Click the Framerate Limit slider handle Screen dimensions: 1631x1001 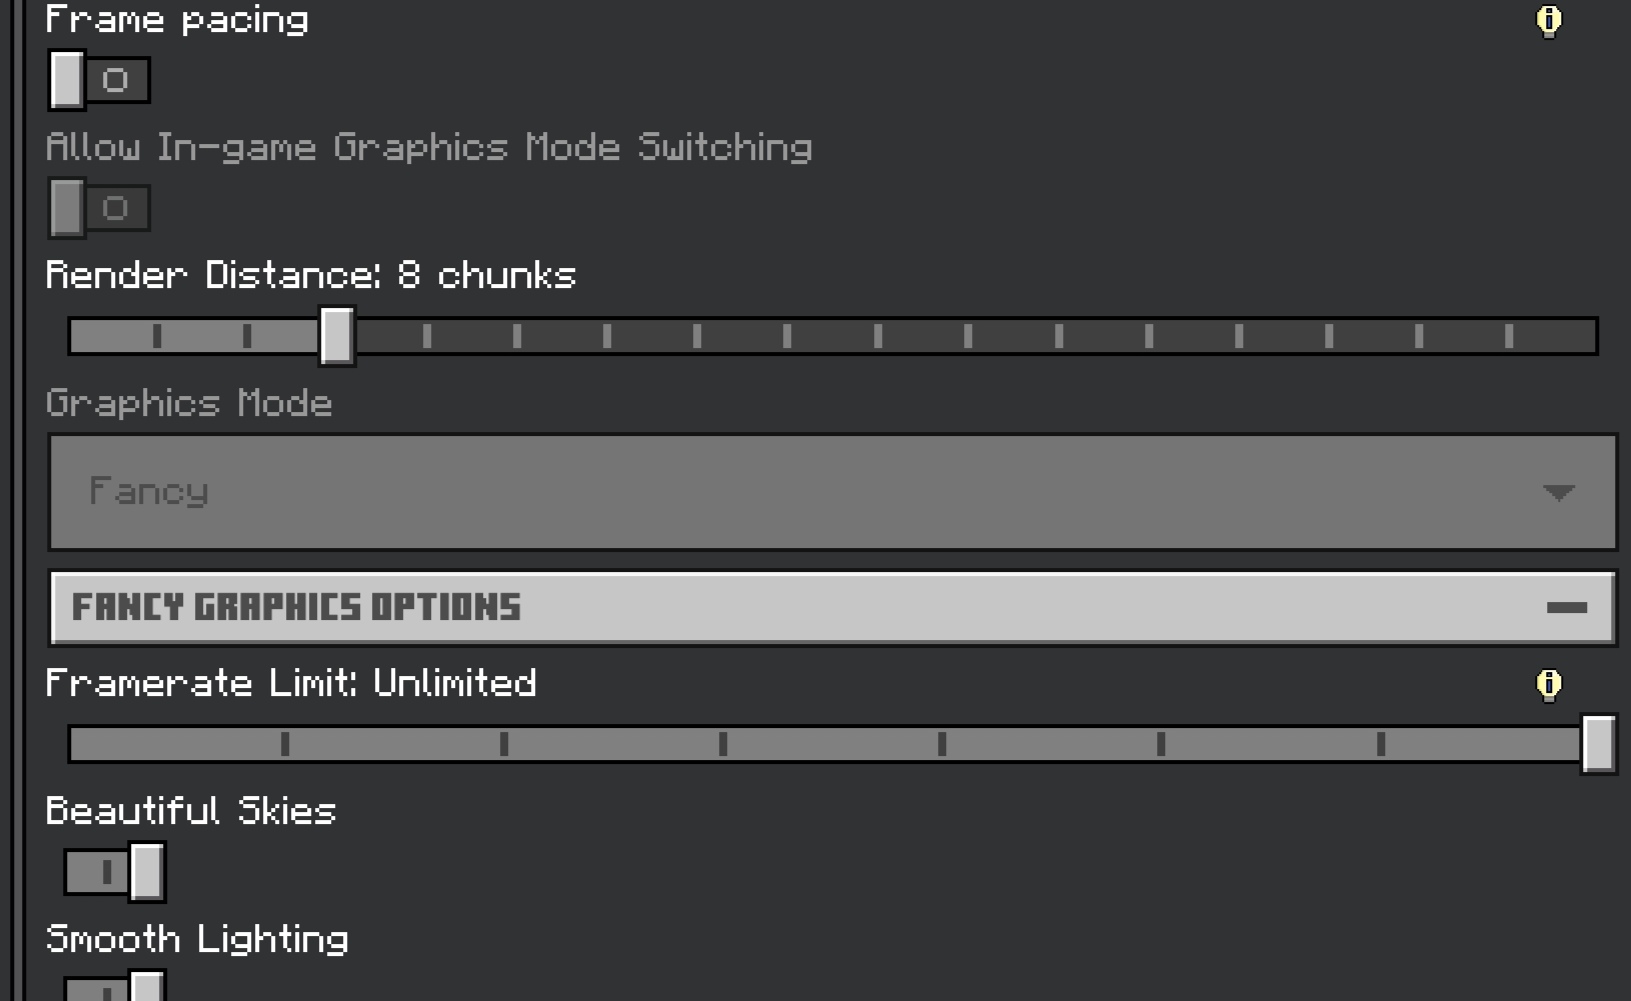coord(1598,744)
